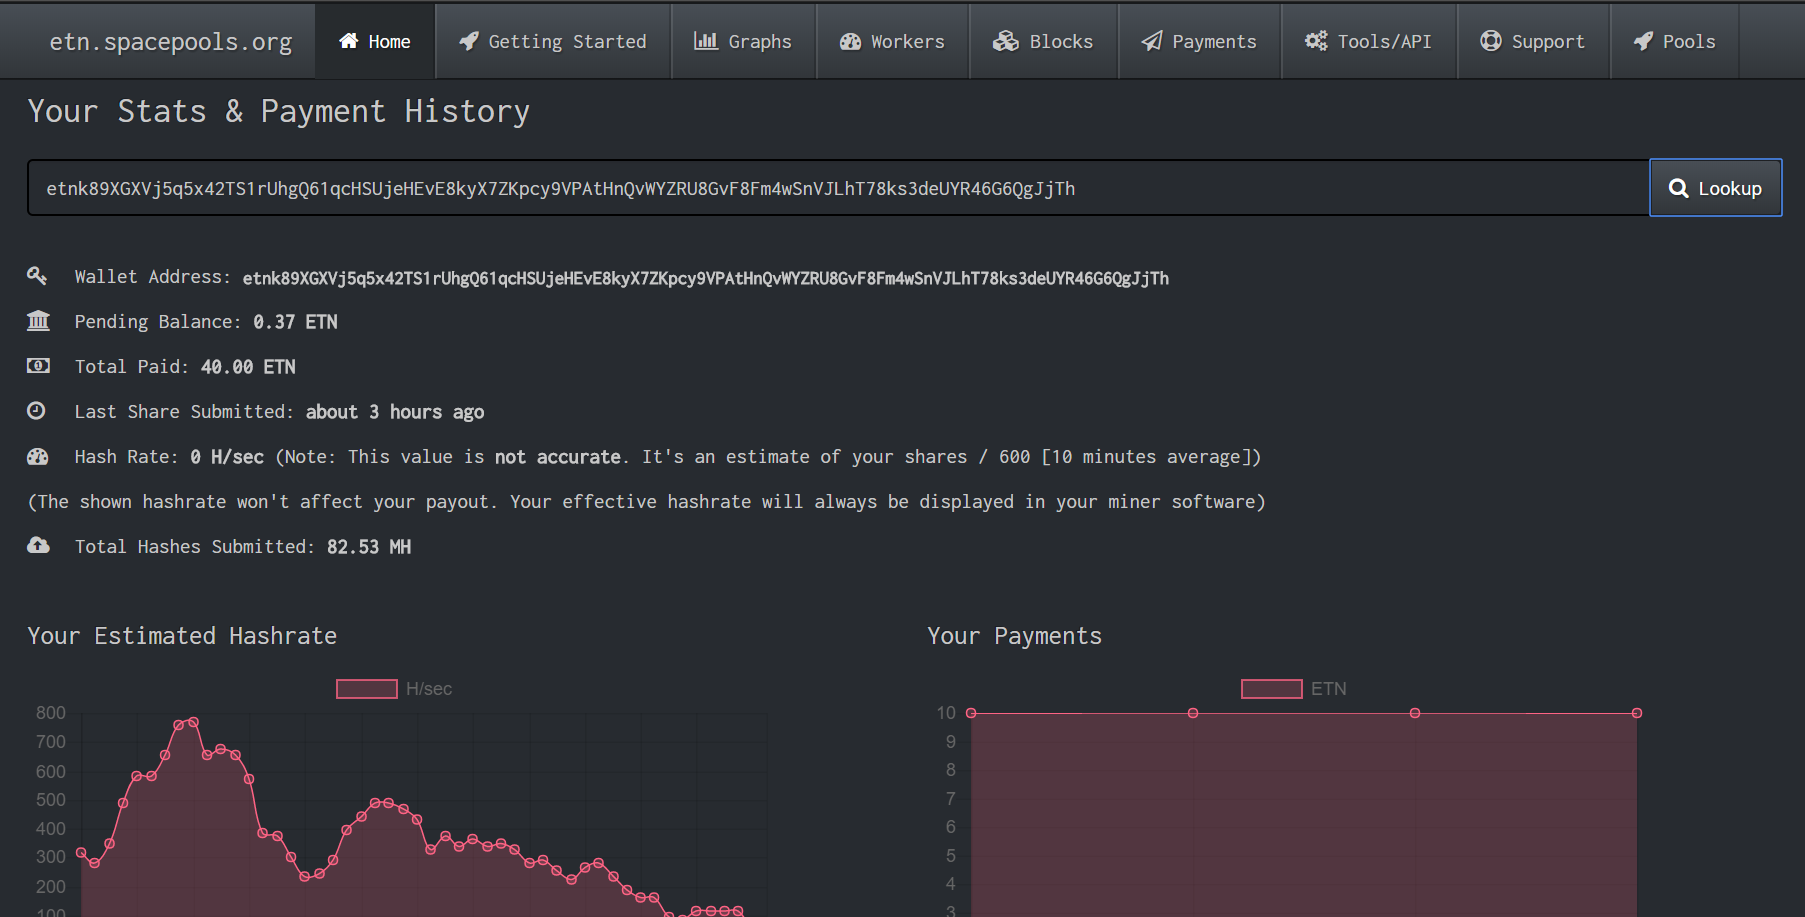This screenshot has width=1805, height=917.
Task: Select the displayed wallet address text
Action: click(x=706, y=278)
